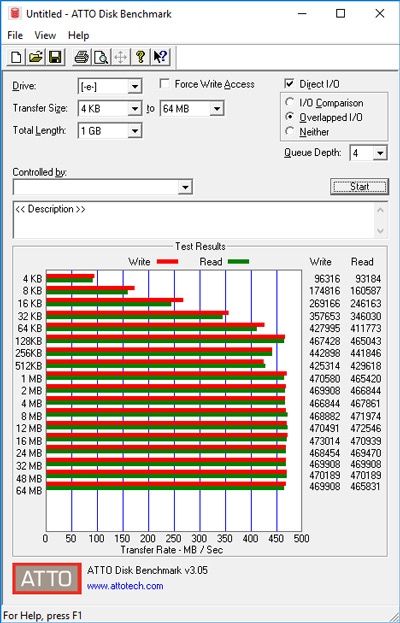Click the 512KB row label
This screenshot has height=623, width=400.
click(x=29, y=366)
